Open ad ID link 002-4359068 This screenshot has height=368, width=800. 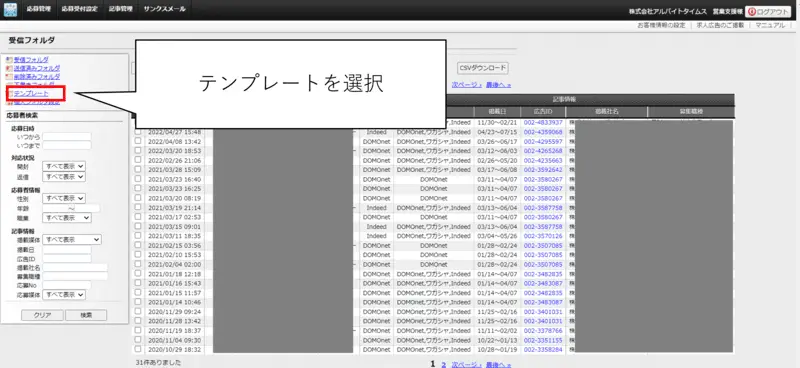(x=543, y=132)
